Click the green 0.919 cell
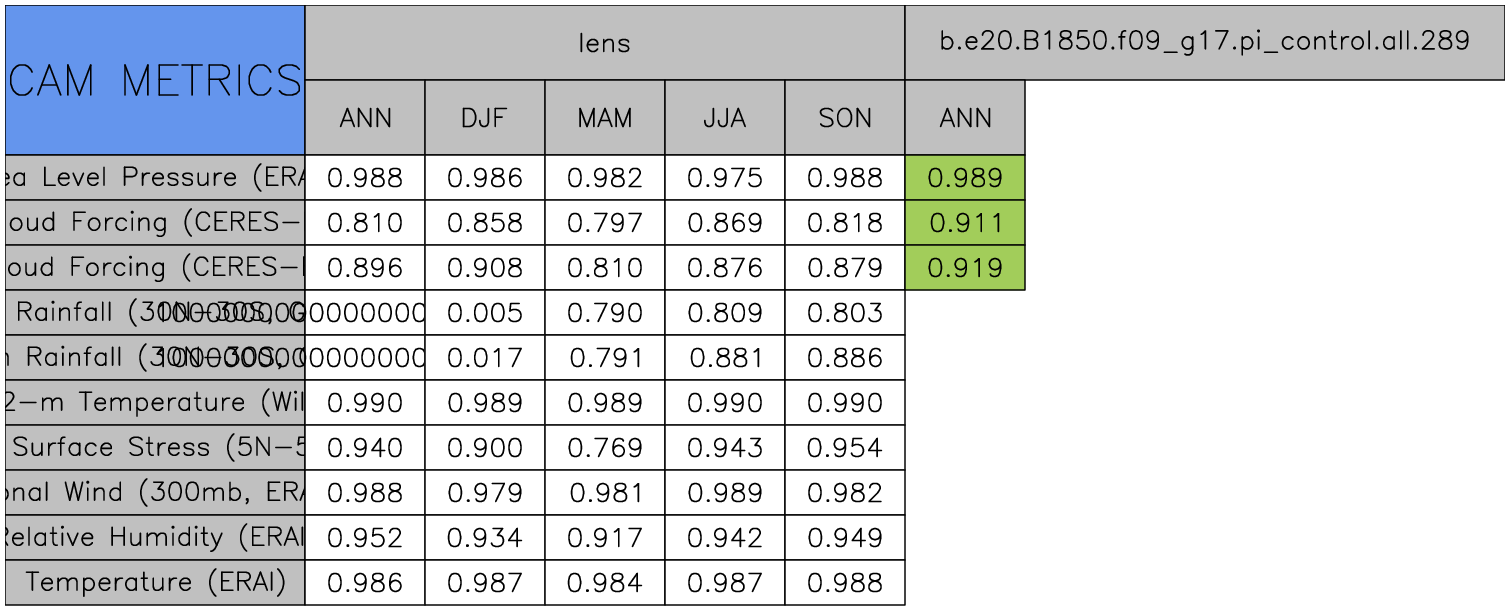 pos(964,268)
